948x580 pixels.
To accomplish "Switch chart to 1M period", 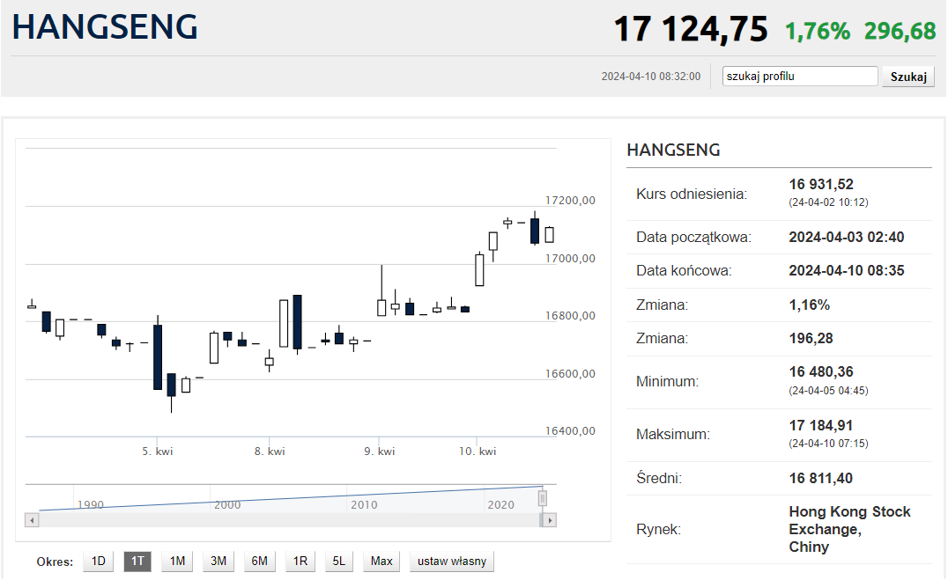I will [x=177, y=561].
